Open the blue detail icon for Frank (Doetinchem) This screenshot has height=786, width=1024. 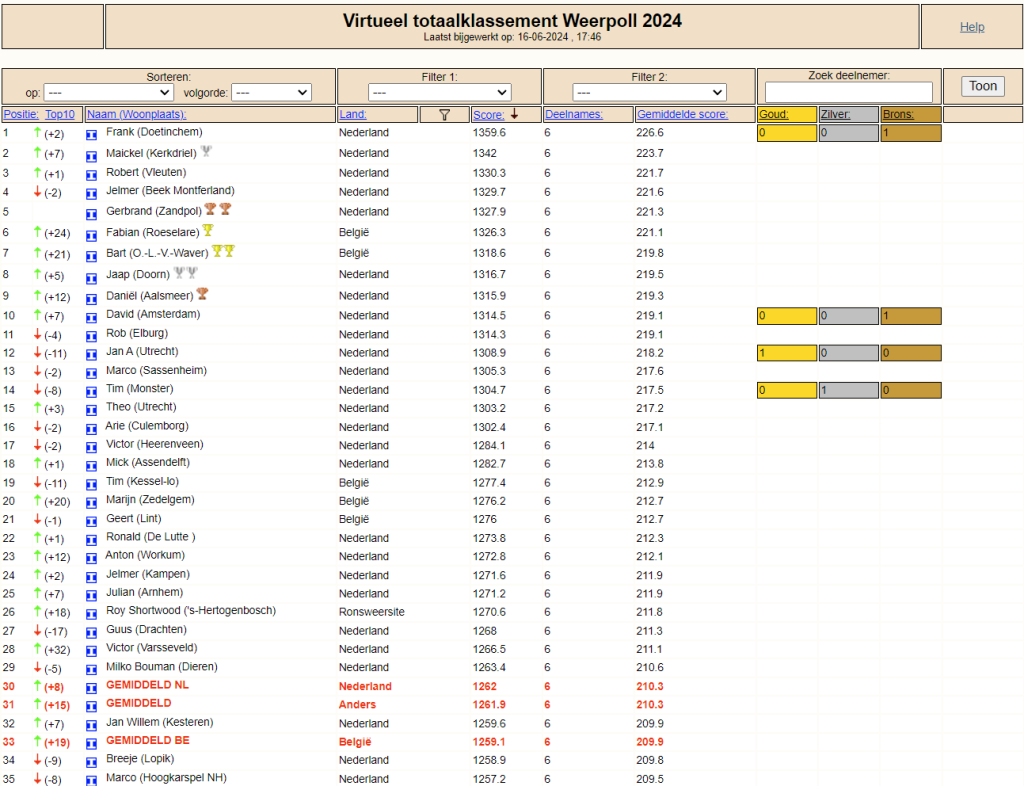pyautogui.click(x=91, y=135)
